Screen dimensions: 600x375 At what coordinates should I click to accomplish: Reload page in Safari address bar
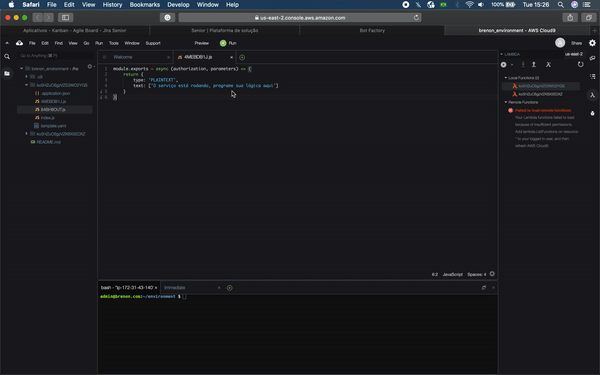pos(416,17)
